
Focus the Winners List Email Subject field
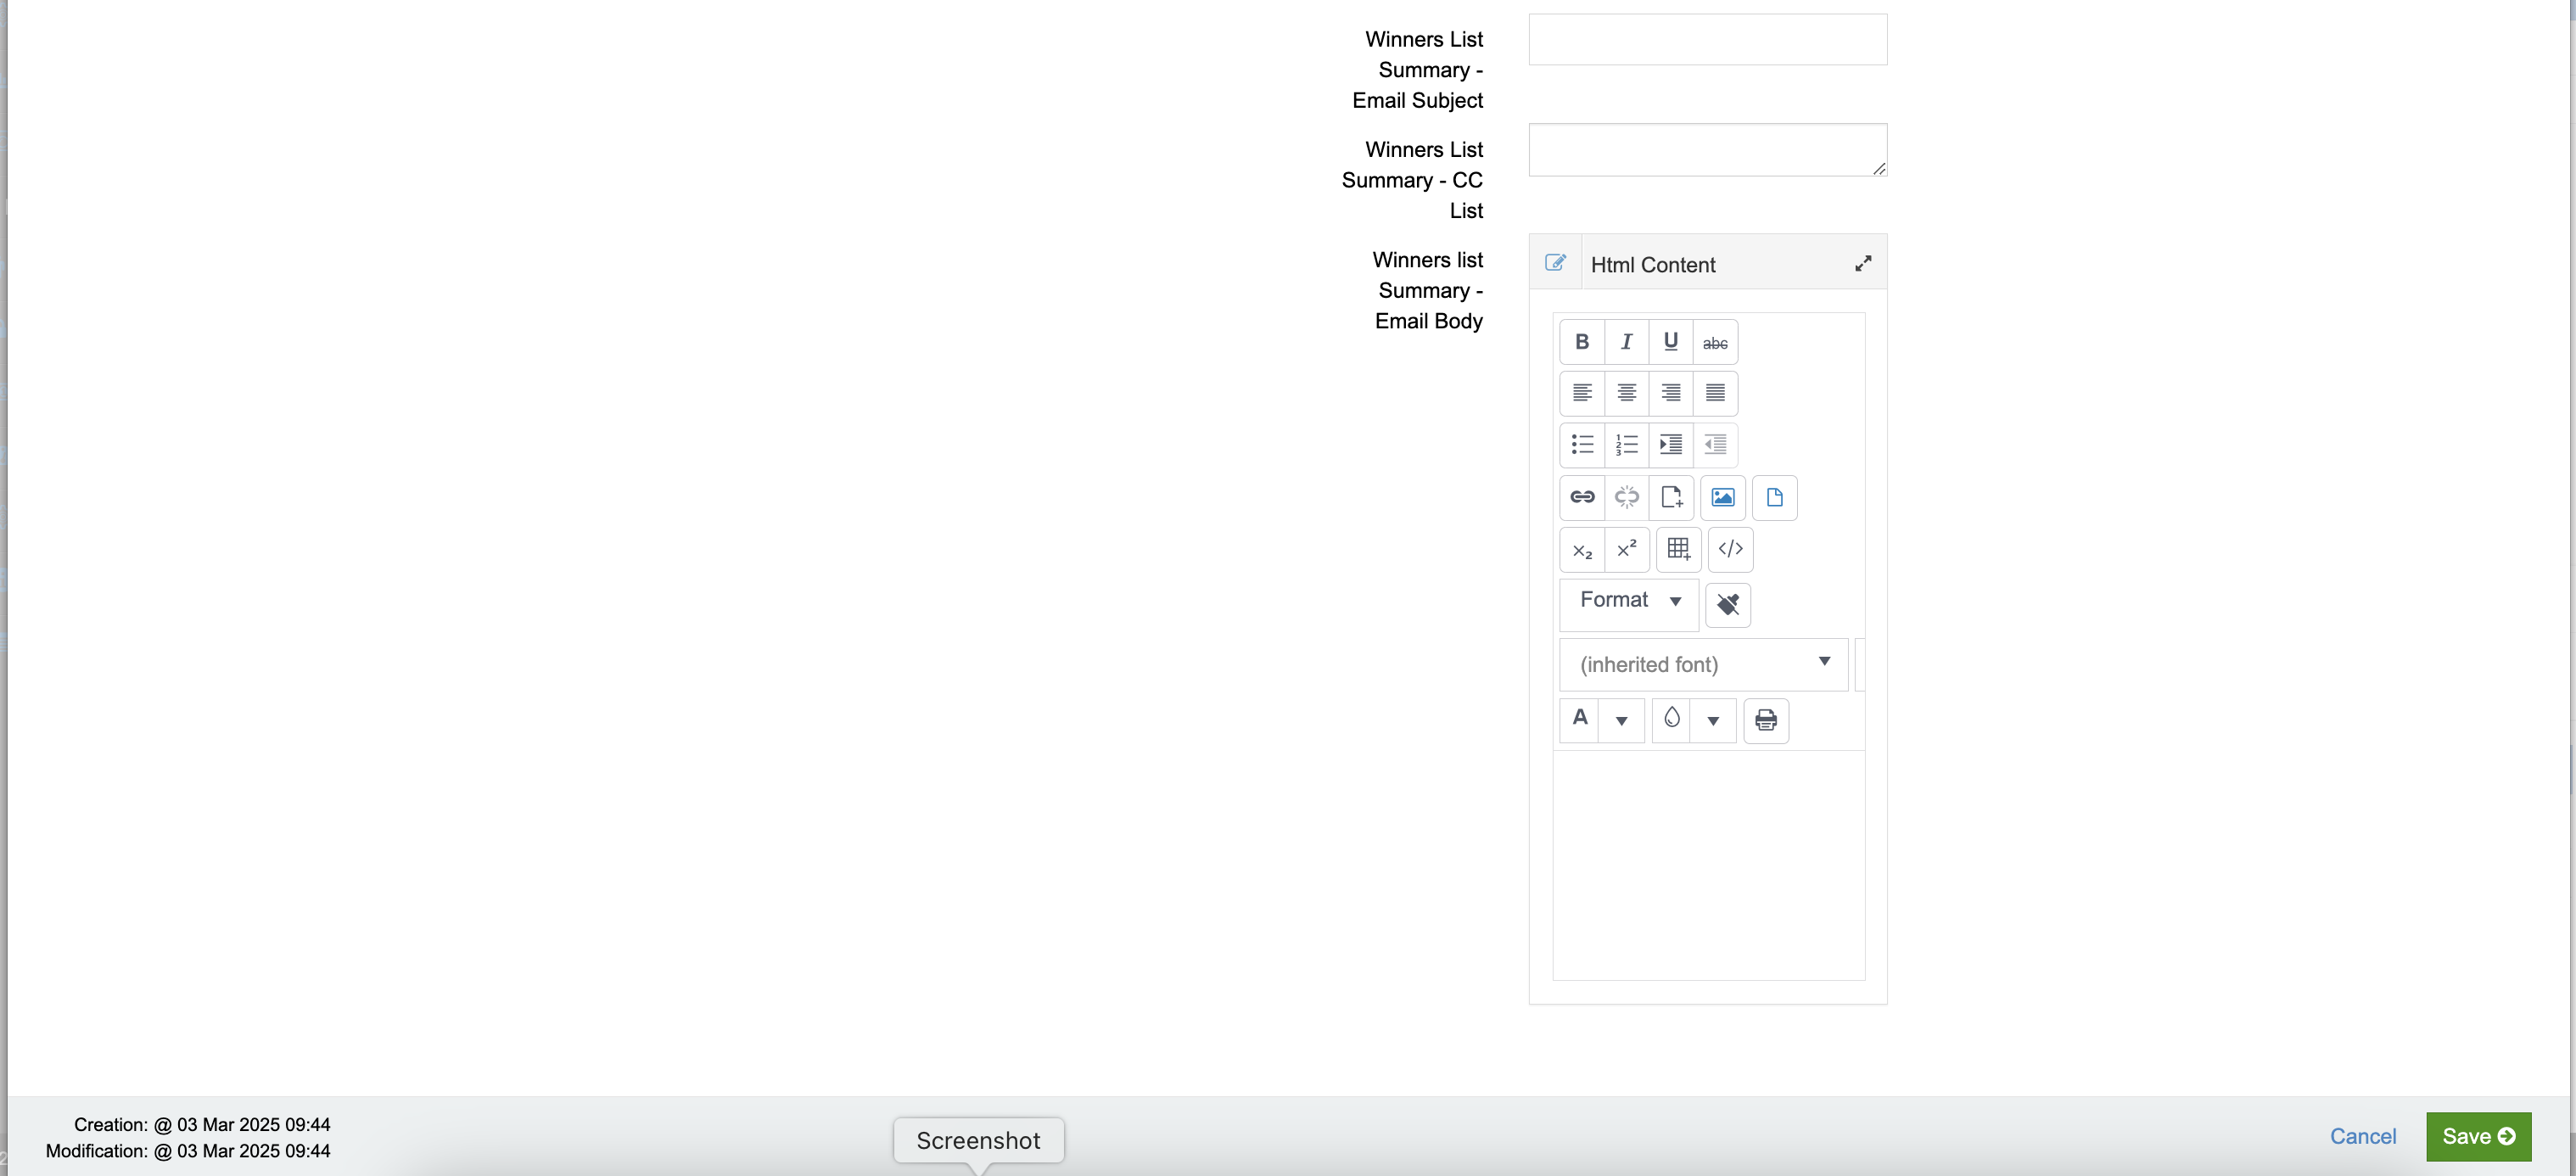(1707, 40)
